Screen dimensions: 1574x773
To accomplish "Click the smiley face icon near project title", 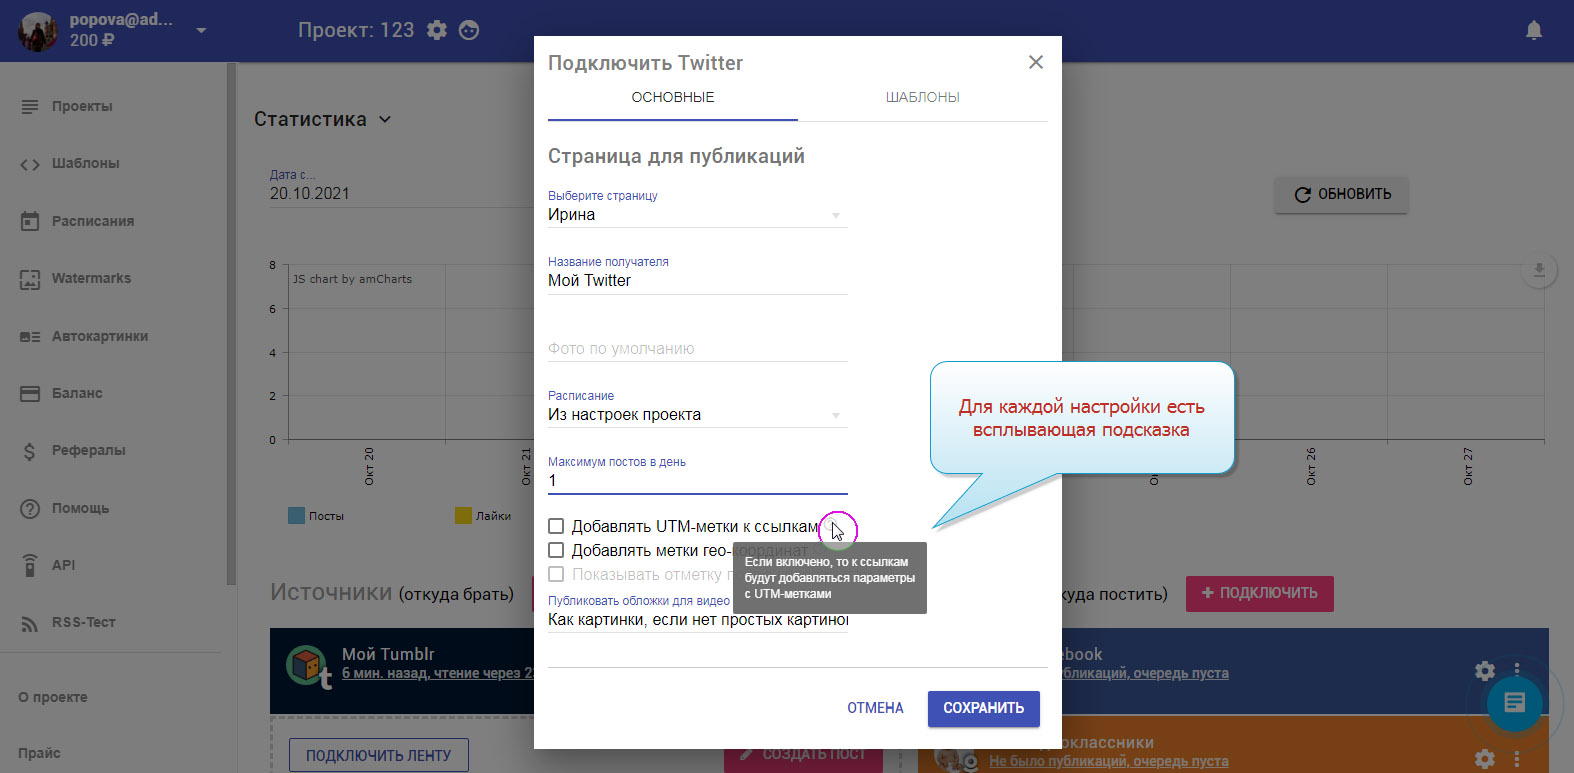I will [x=469, y=30].
